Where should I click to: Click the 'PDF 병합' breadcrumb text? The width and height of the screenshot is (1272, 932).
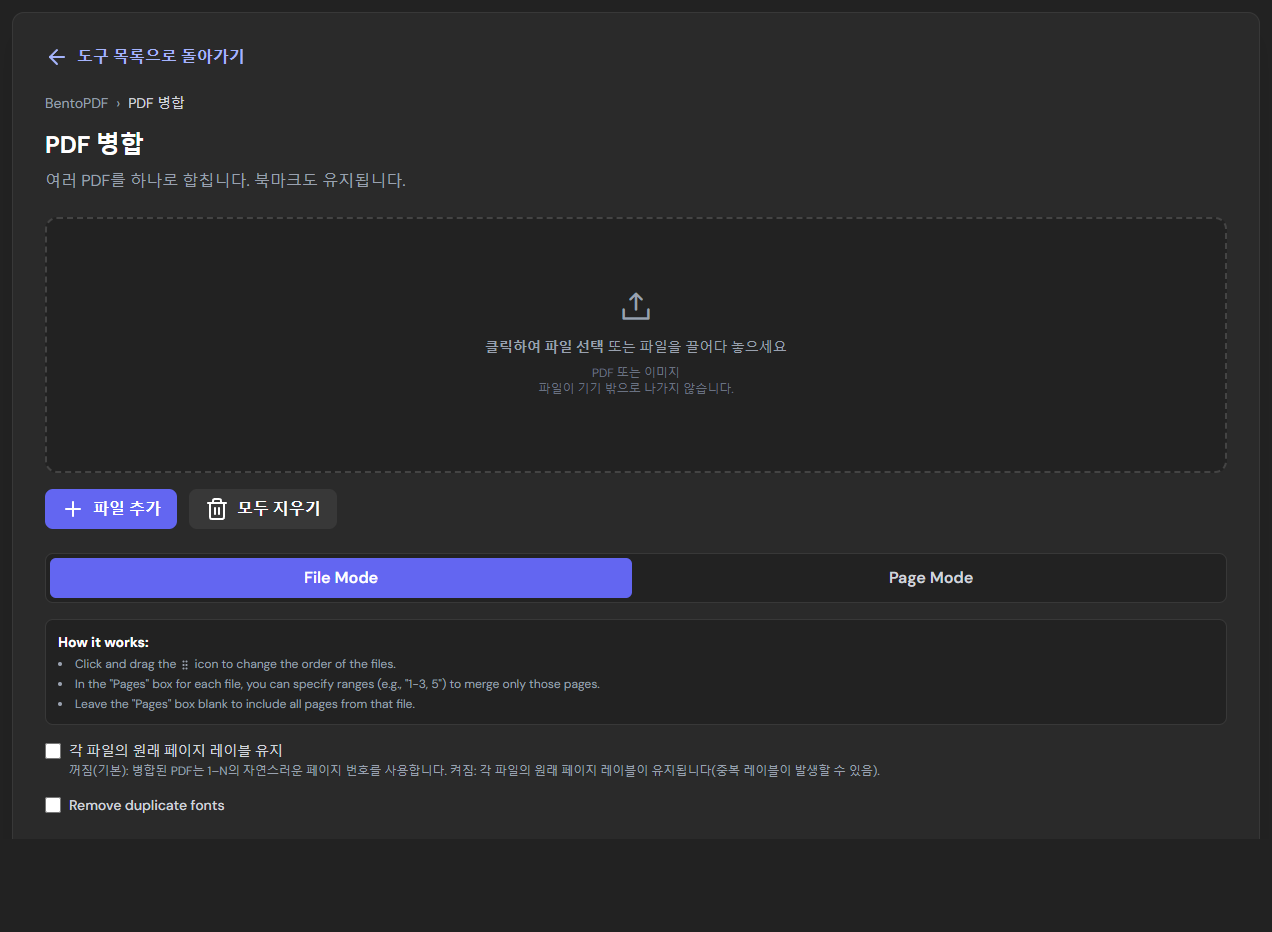point(156,103)
